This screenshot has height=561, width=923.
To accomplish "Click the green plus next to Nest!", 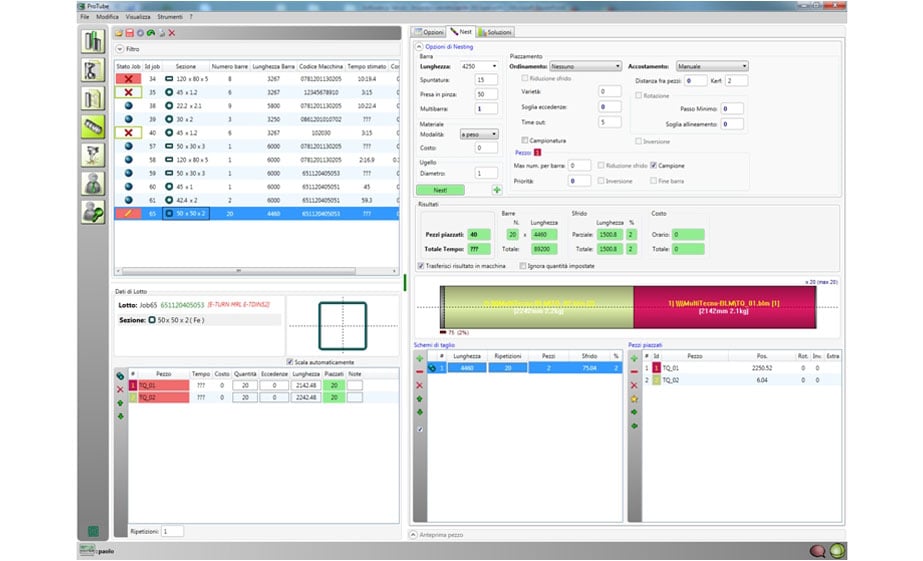I will click(497, 189).
